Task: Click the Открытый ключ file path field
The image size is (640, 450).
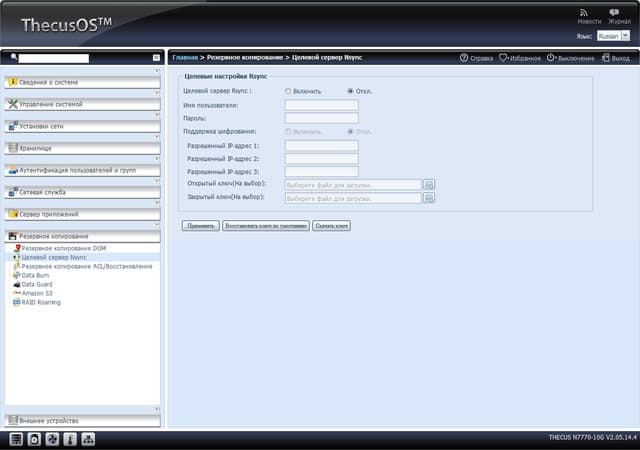Action: [353, 185]
